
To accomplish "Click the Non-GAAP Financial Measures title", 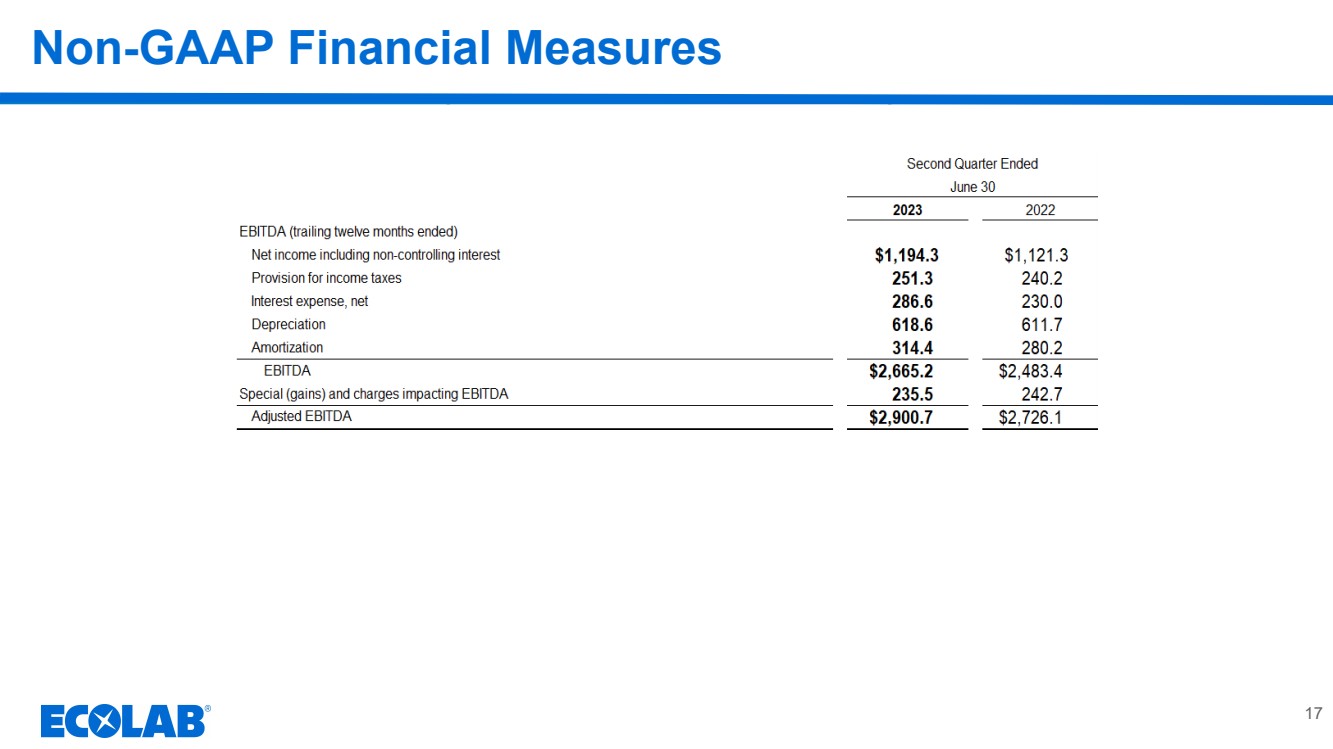I will [x=376, y=48].
